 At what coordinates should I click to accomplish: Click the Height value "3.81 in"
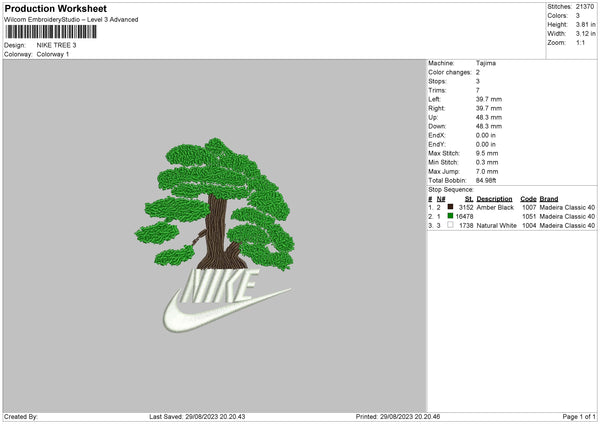click(x=585, y=24)
